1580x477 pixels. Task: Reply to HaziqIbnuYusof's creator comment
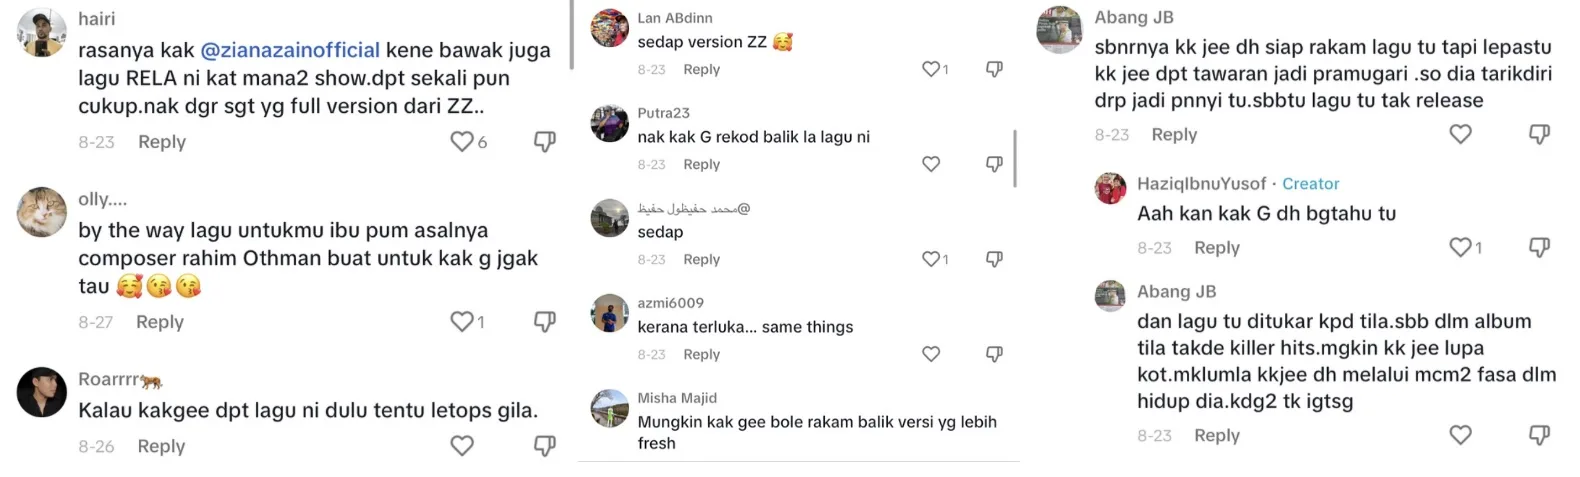click(1216, 247)
